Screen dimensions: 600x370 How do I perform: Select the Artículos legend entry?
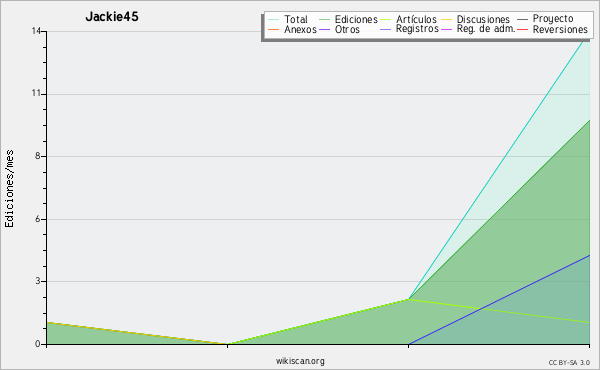coord(416,19)
